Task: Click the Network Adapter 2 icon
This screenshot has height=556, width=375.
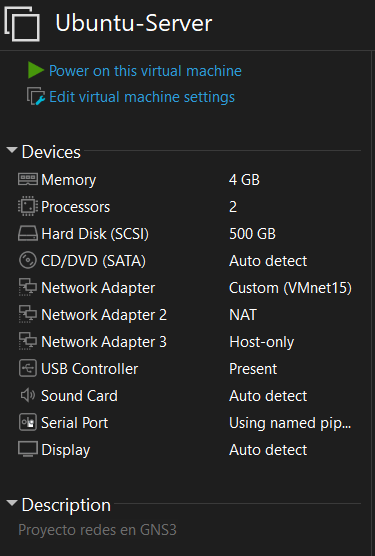Action: [28, 315]
